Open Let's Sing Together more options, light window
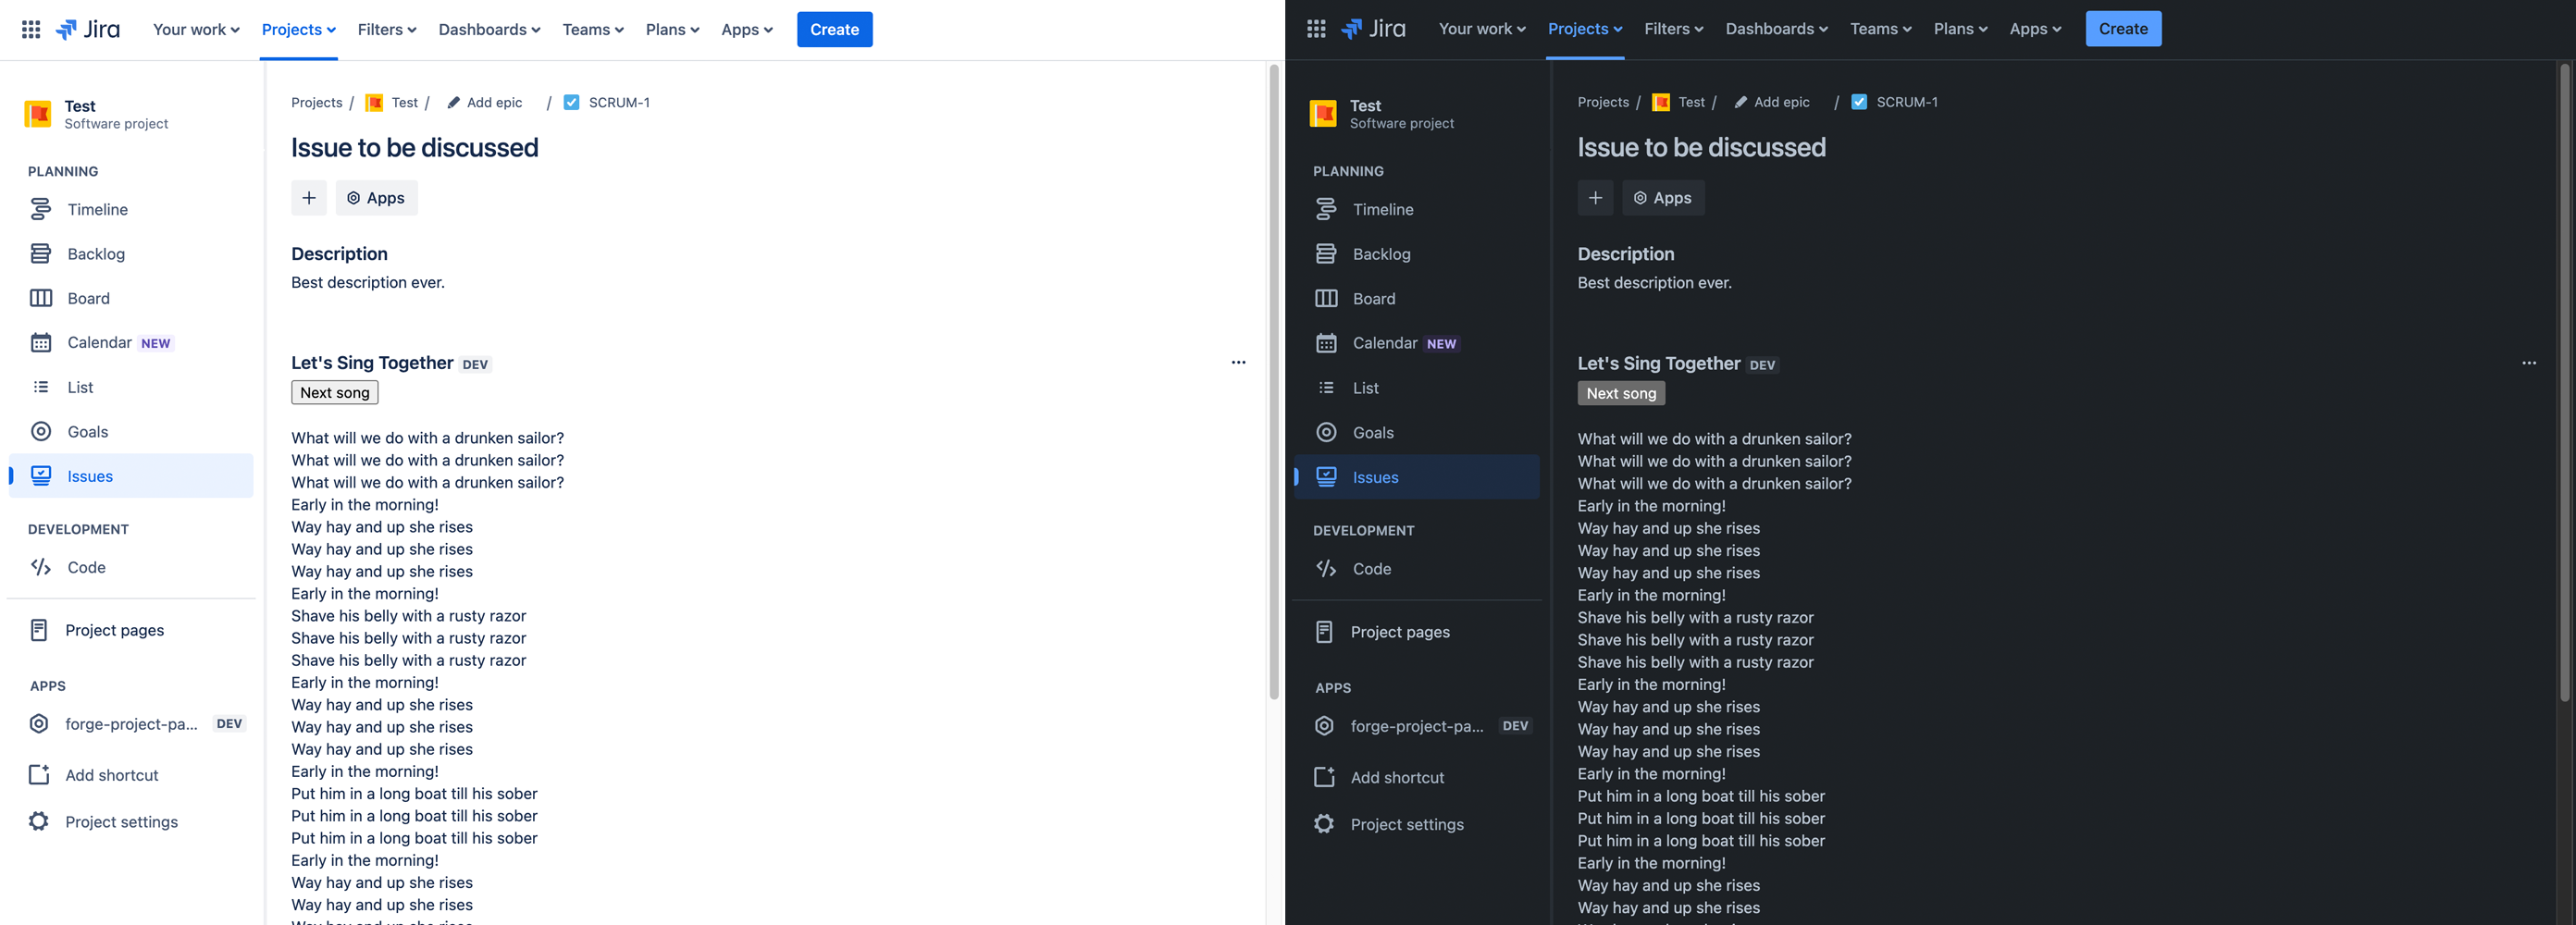This screenshot has width=2576, height=925. pyautogui.click(x=1238, y=362)
